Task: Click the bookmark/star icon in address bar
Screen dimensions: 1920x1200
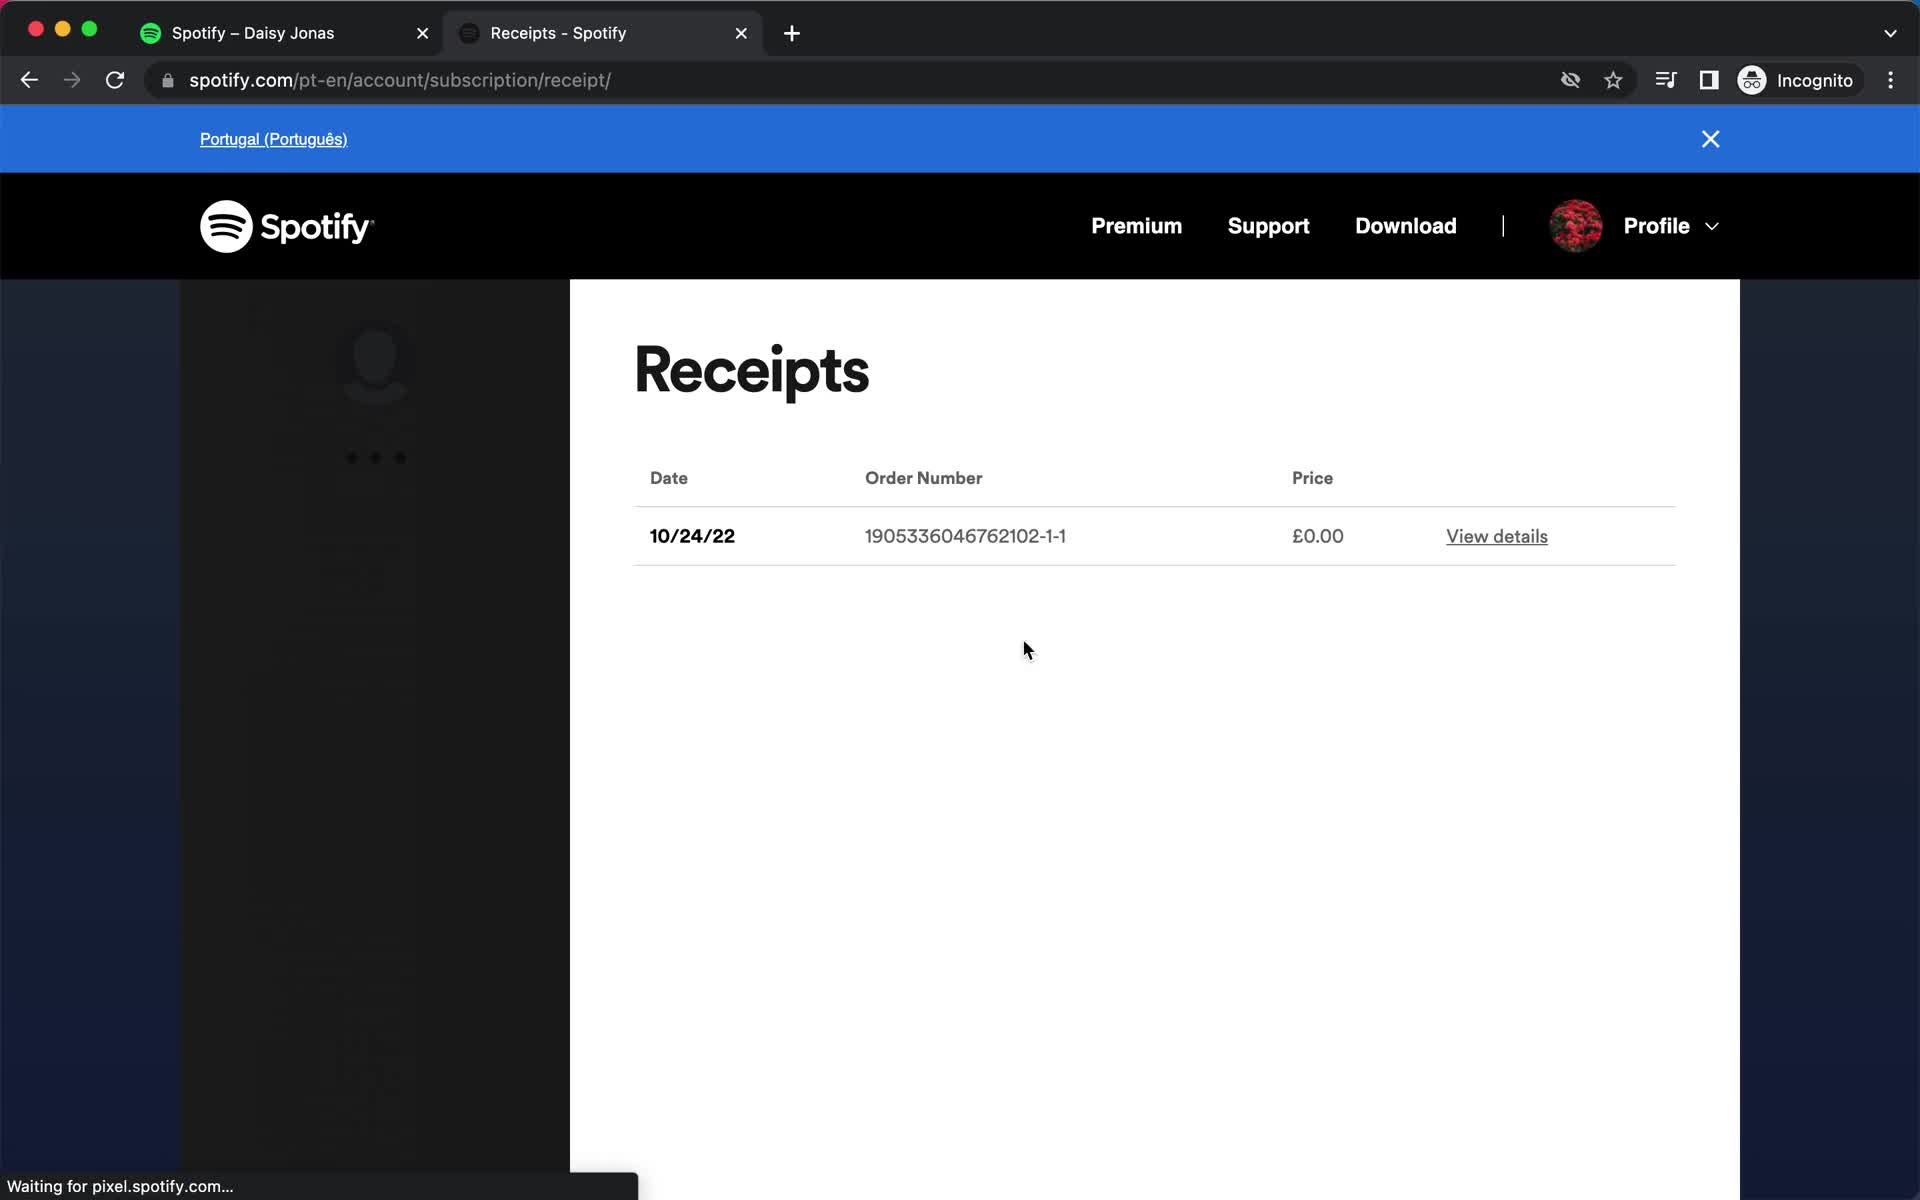Action: (x=1613, y=80)
